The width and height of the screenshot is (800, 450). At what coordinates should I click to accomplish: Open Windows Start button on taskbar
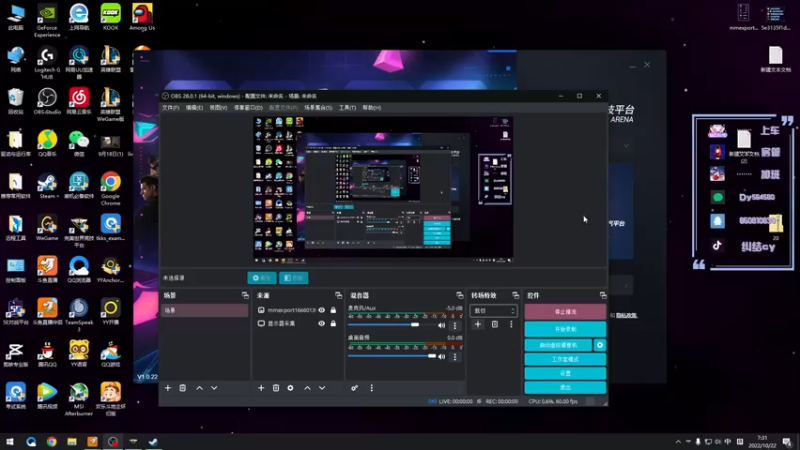(10, 442)
